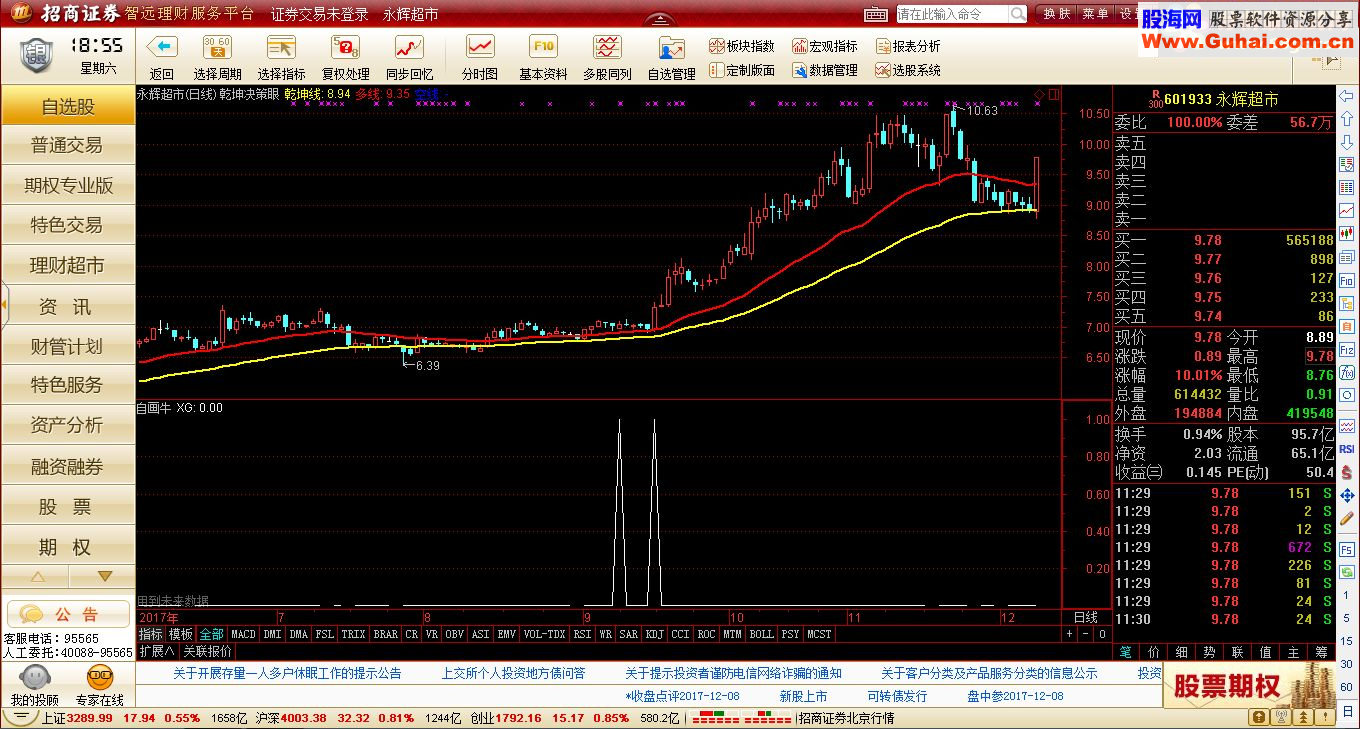Switch to the 模板 tab
Image resolution: width=1360 pixels, height=729 pixels.
pyautogui.click(x=180, y=634)
